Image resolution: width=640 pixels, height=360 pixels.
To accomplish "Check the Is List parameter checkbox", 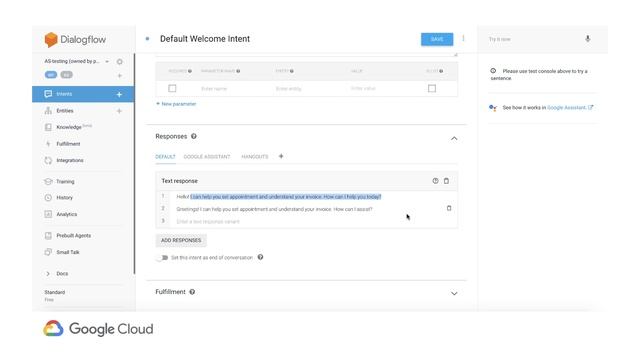I will [x=432, y=88].
